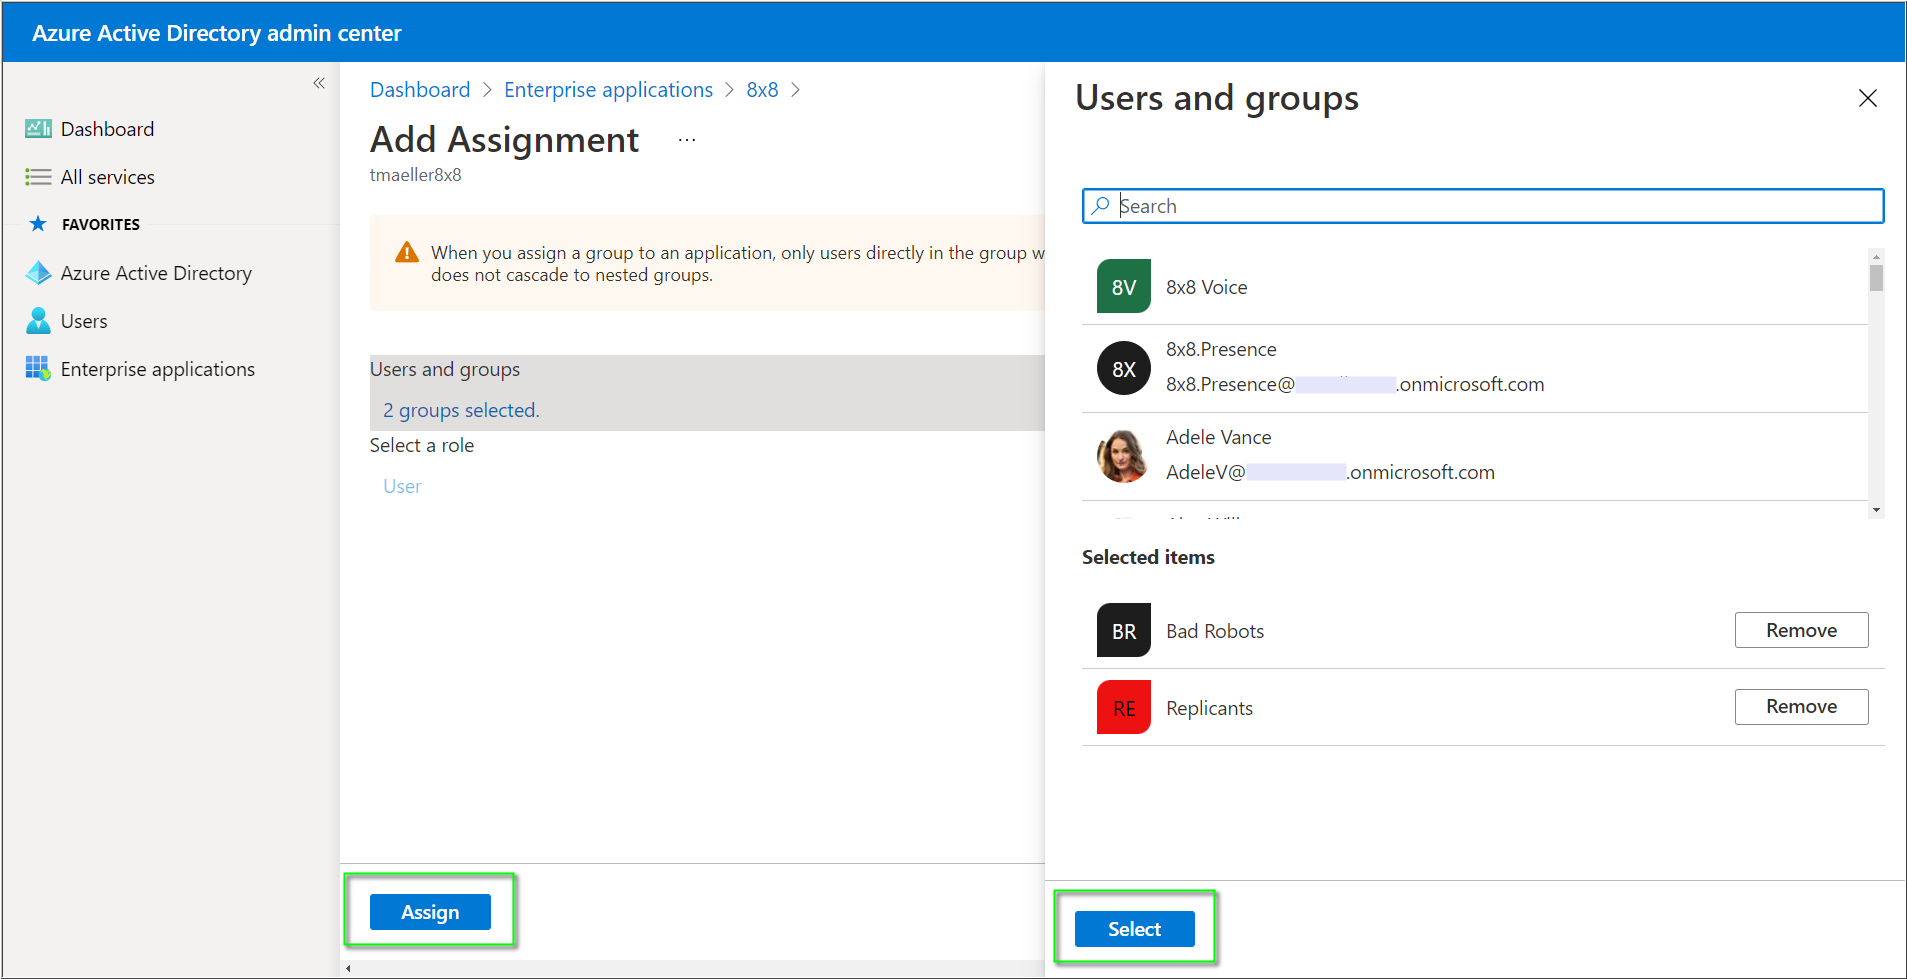Viewport: 1907px width, 979px height.
Task: Click the results list scrollbar down arrow
Action: tap(1876, 510)
